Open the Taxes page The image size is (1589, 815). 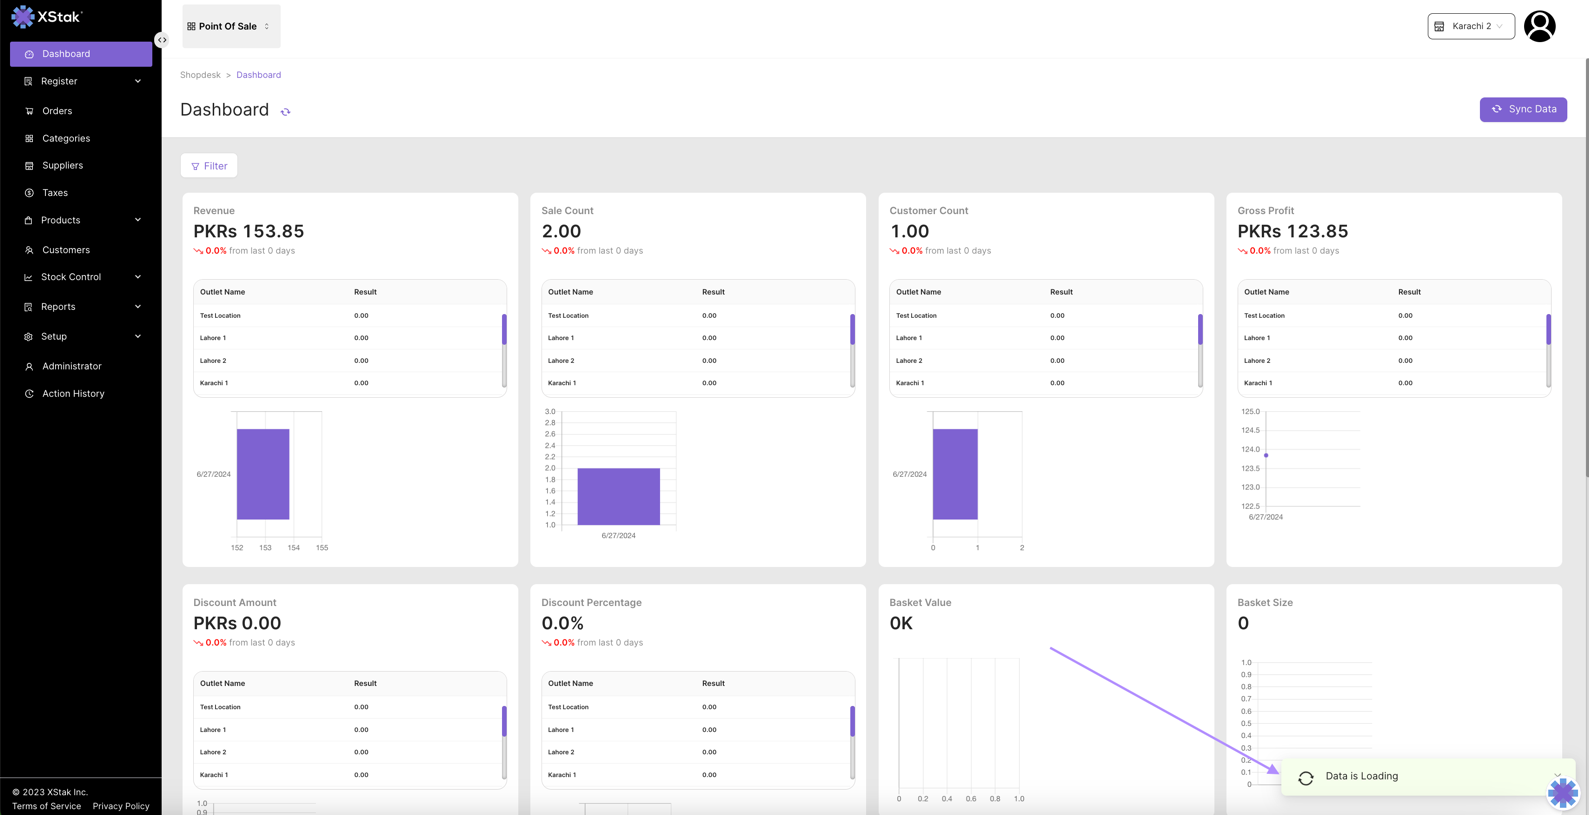[55, 193]
